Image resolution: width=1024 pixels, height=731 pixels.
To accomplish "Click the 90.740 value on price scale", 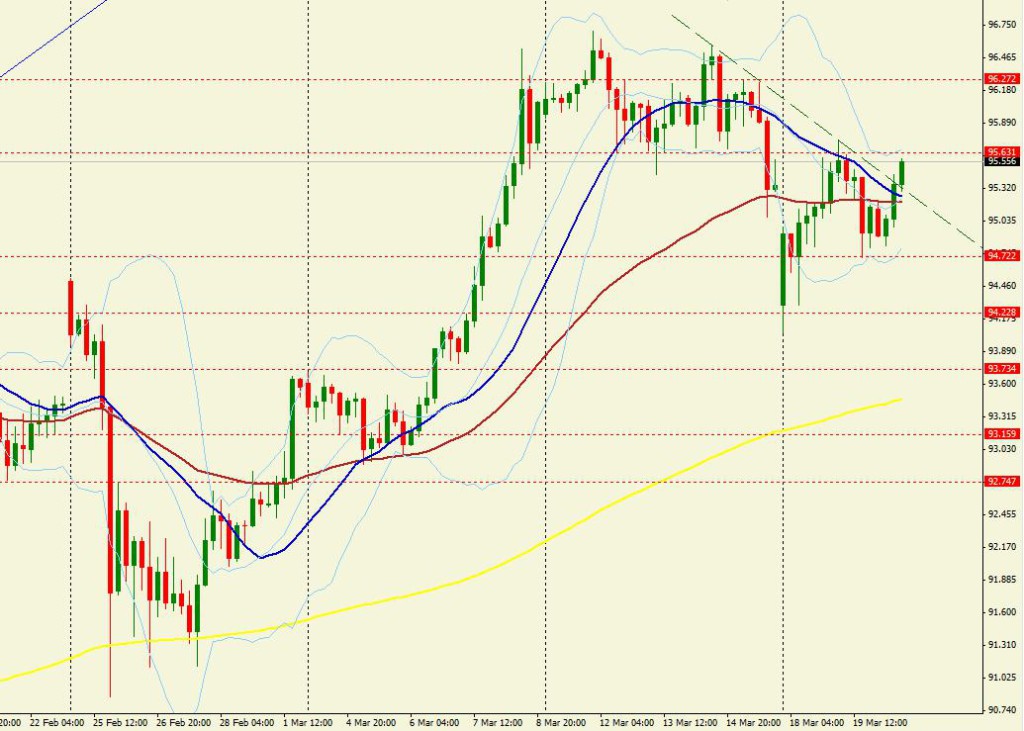I will 1001,710.
